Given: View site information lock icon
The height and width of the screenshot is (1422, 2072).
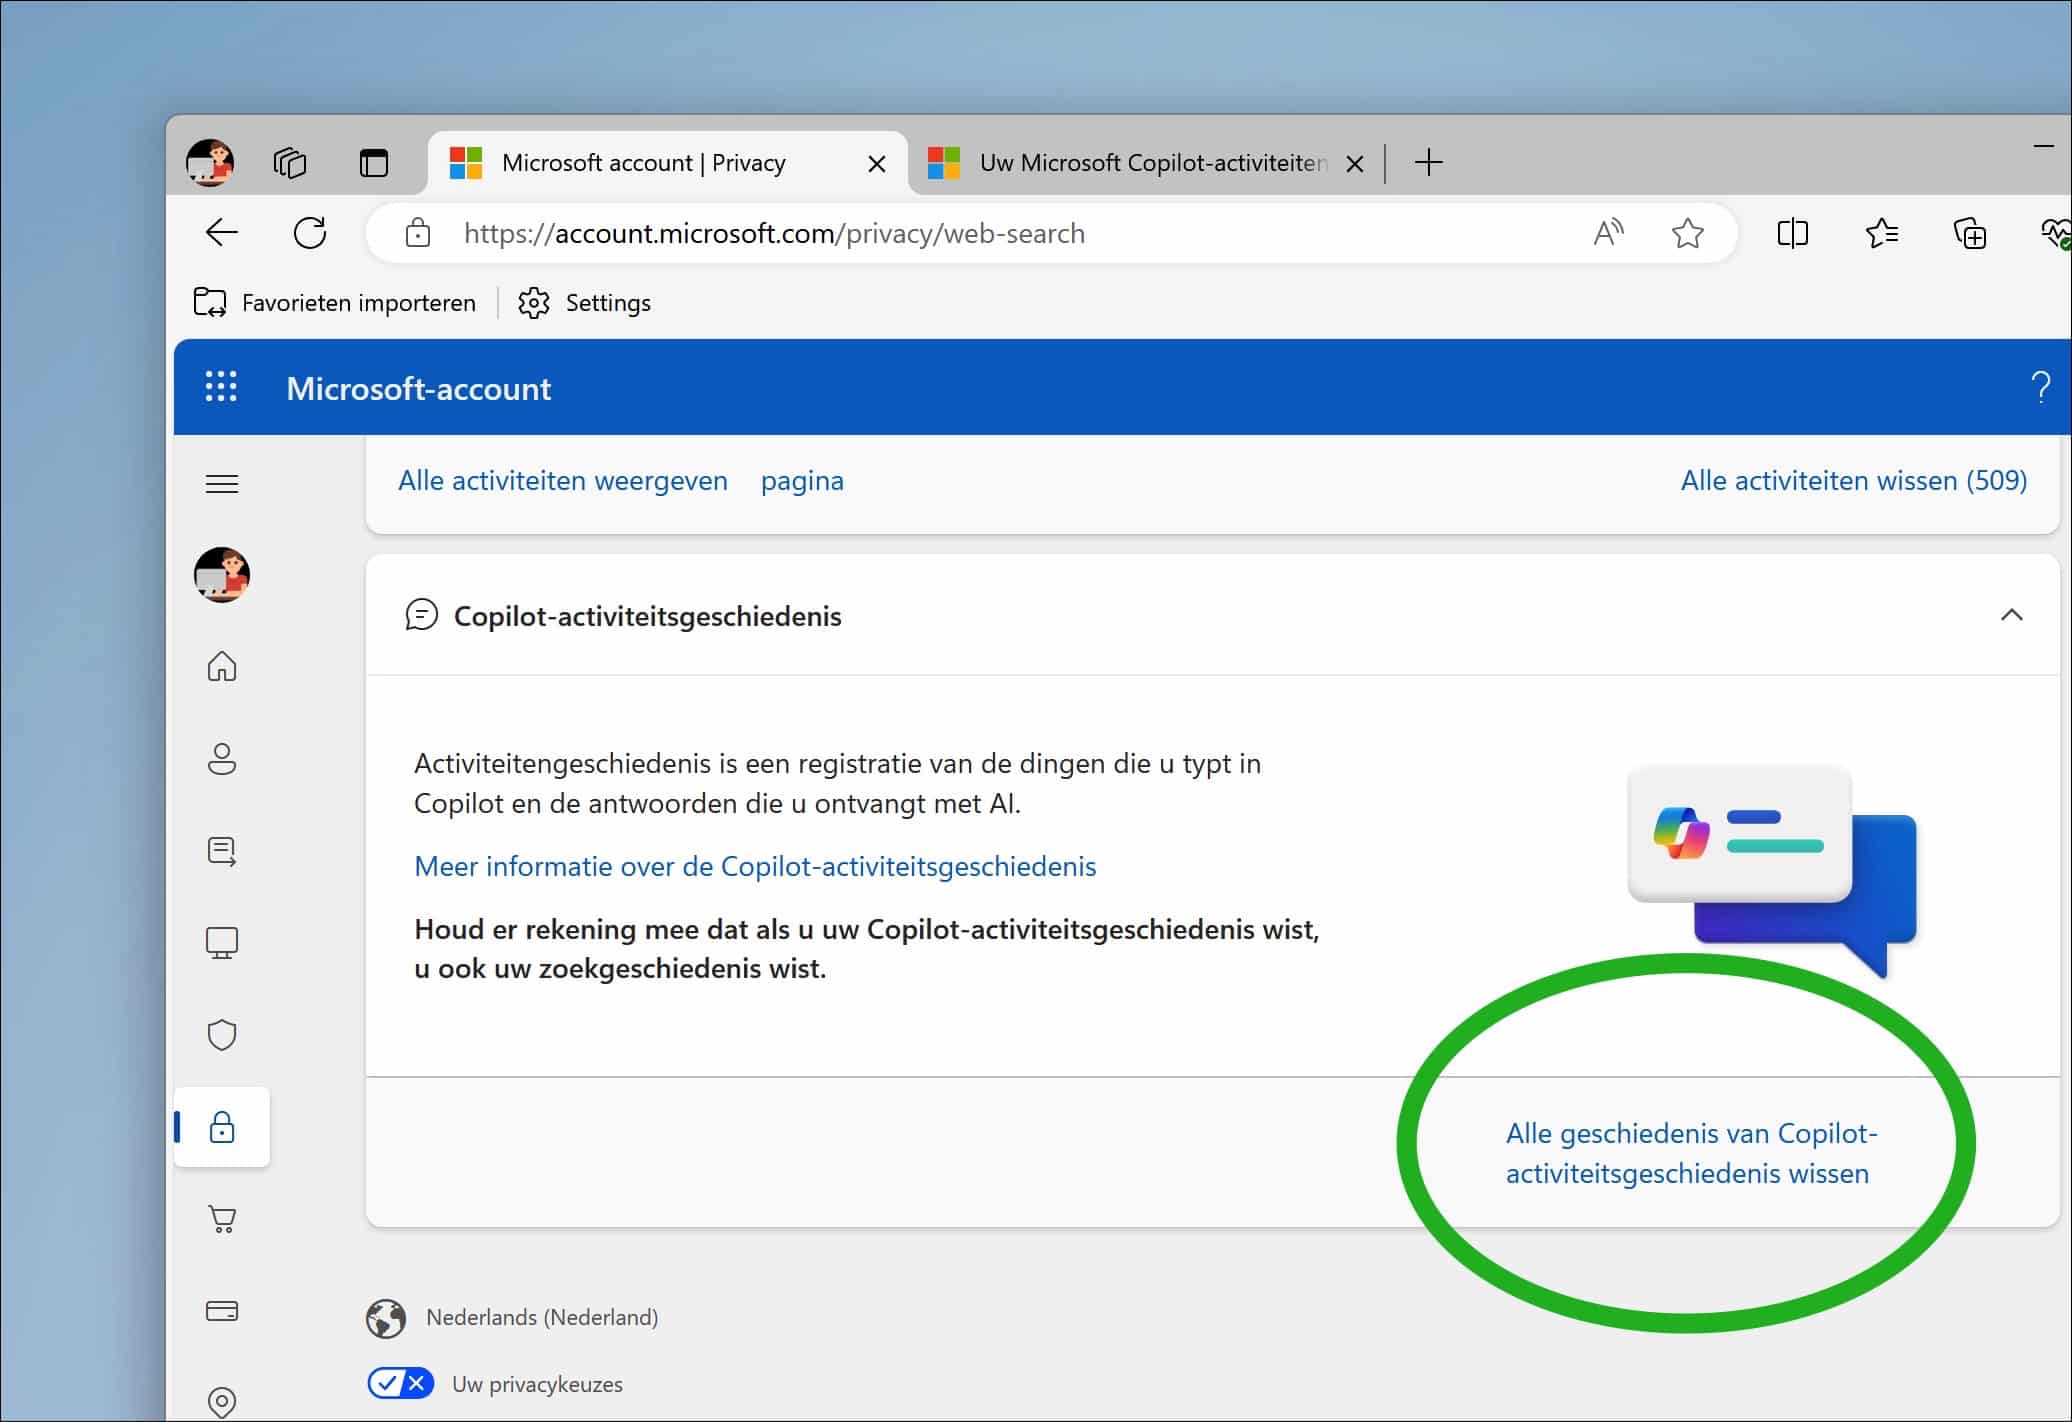Looking at the screenshot, I should click(x=418, y=233).
